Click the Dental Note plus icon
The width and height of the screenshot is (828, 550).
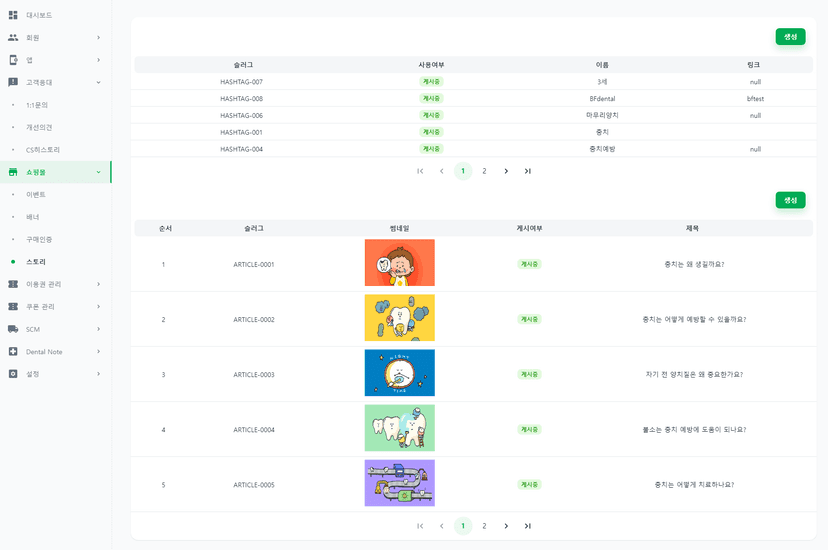[13, 351]
